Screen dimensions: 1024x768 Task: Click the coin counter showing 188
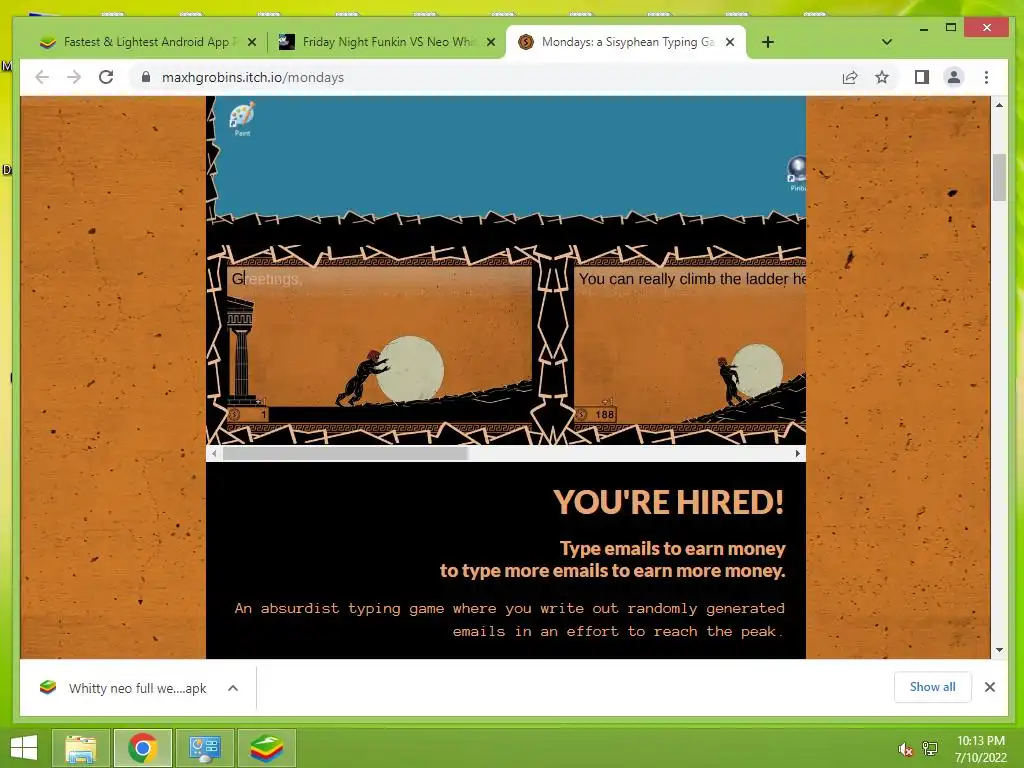coord(596,414)
